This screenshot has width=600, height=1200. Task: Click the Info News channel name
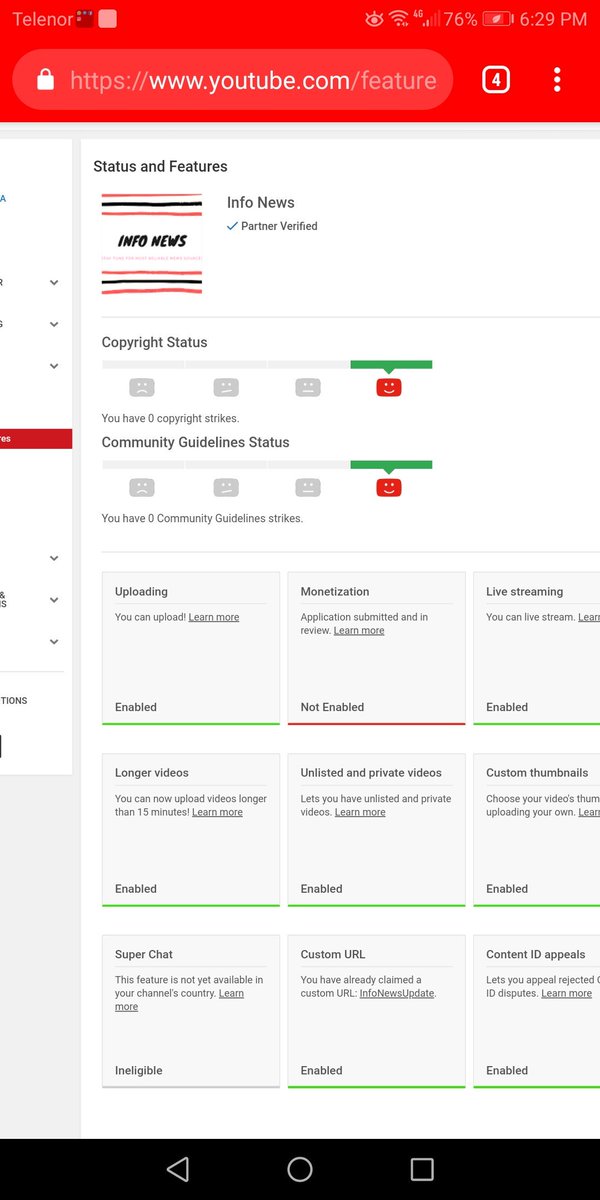260,202
